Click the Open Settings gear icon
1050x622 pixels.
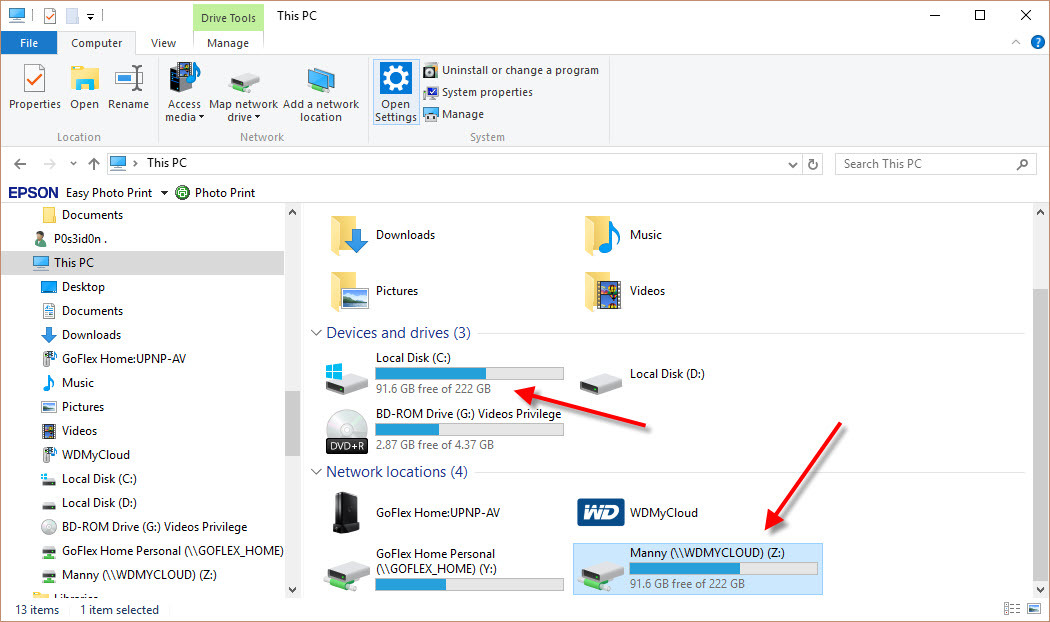pyautogui.click(x=396, y=79)
